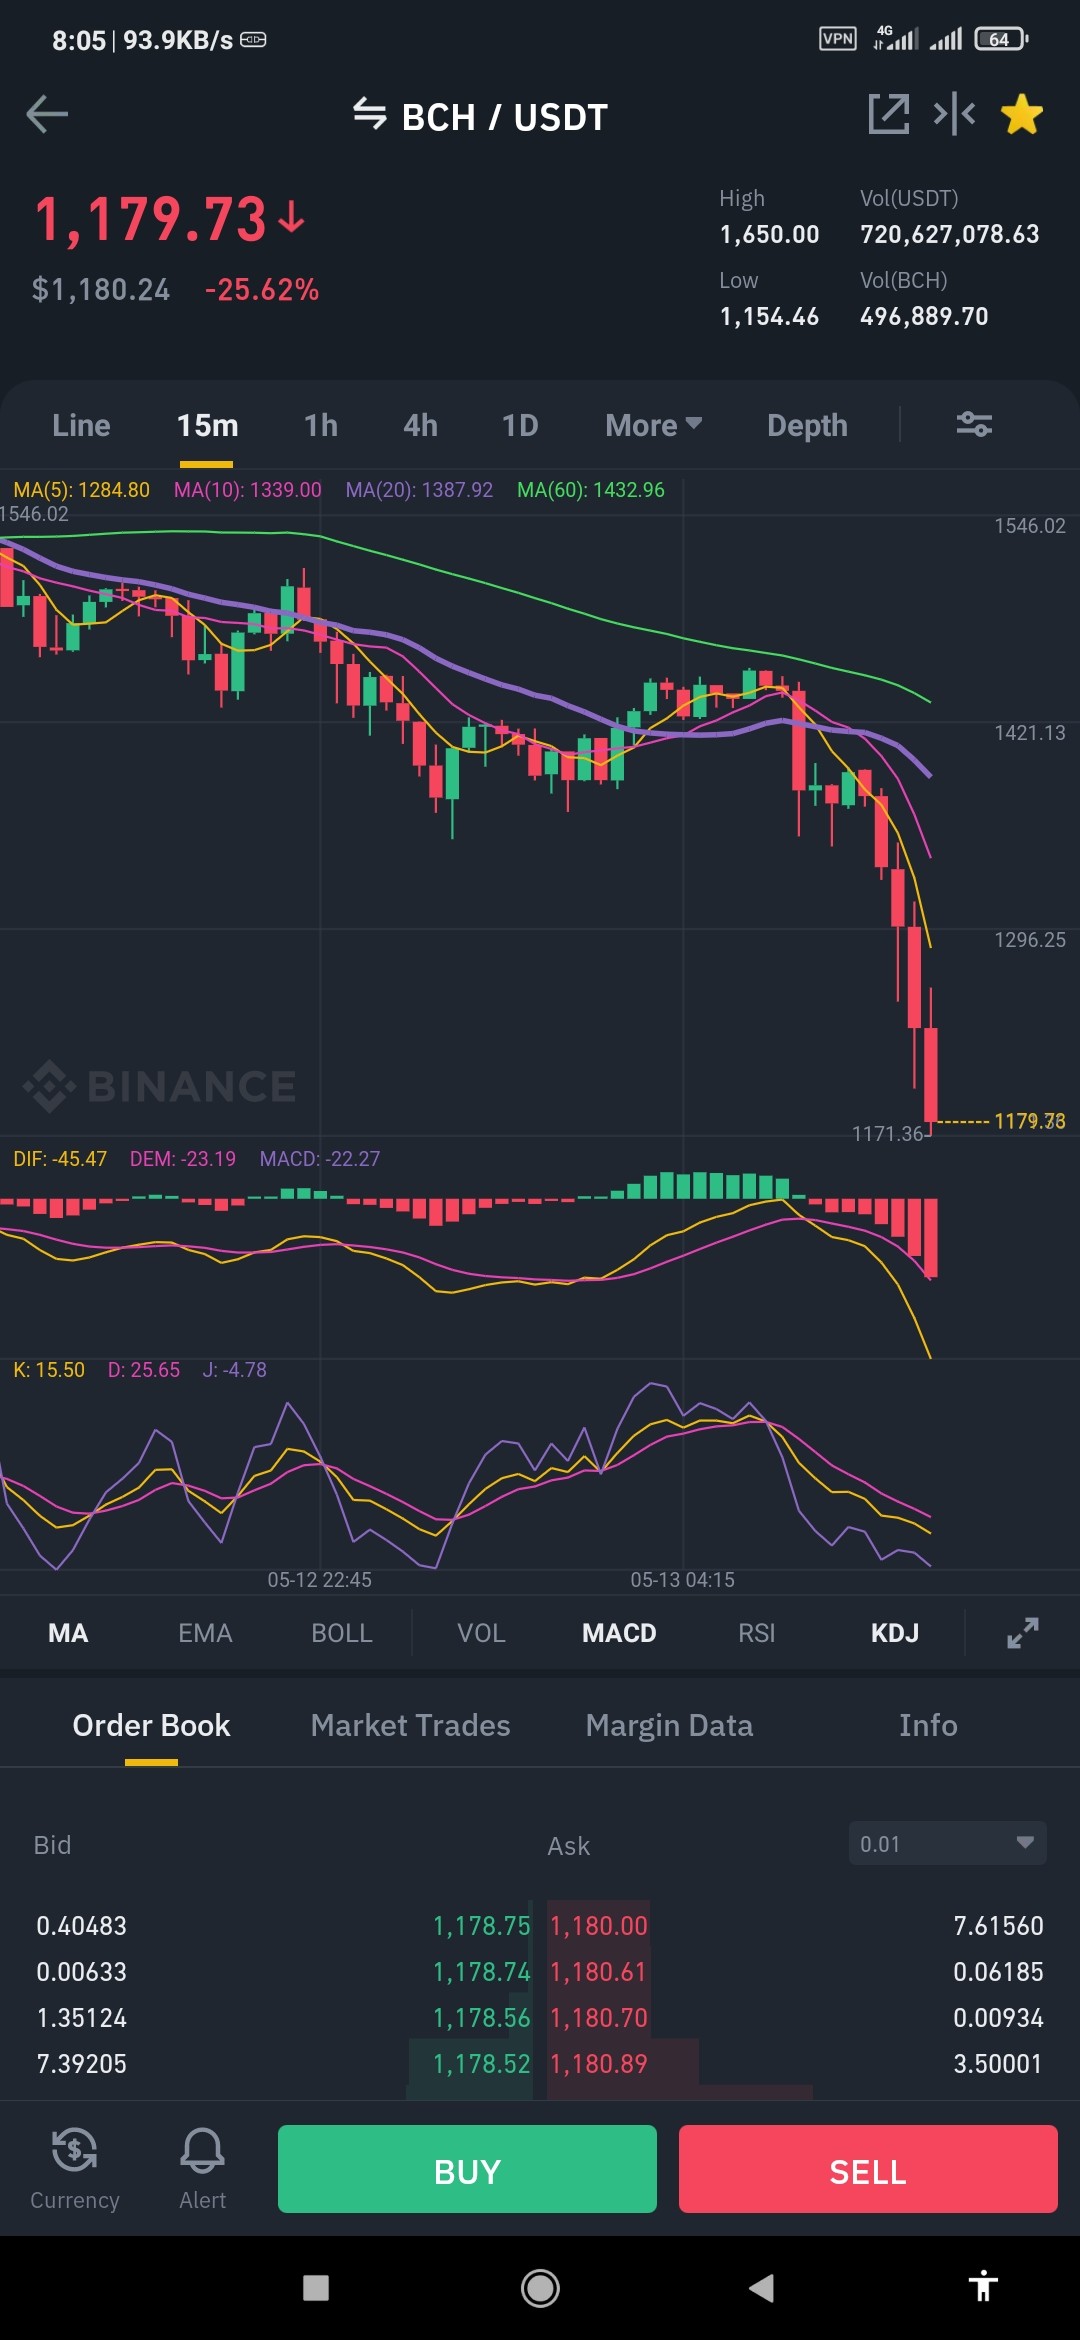Open chart settings sliders icon
The image size is (1080, 2340).
[974, 425]
